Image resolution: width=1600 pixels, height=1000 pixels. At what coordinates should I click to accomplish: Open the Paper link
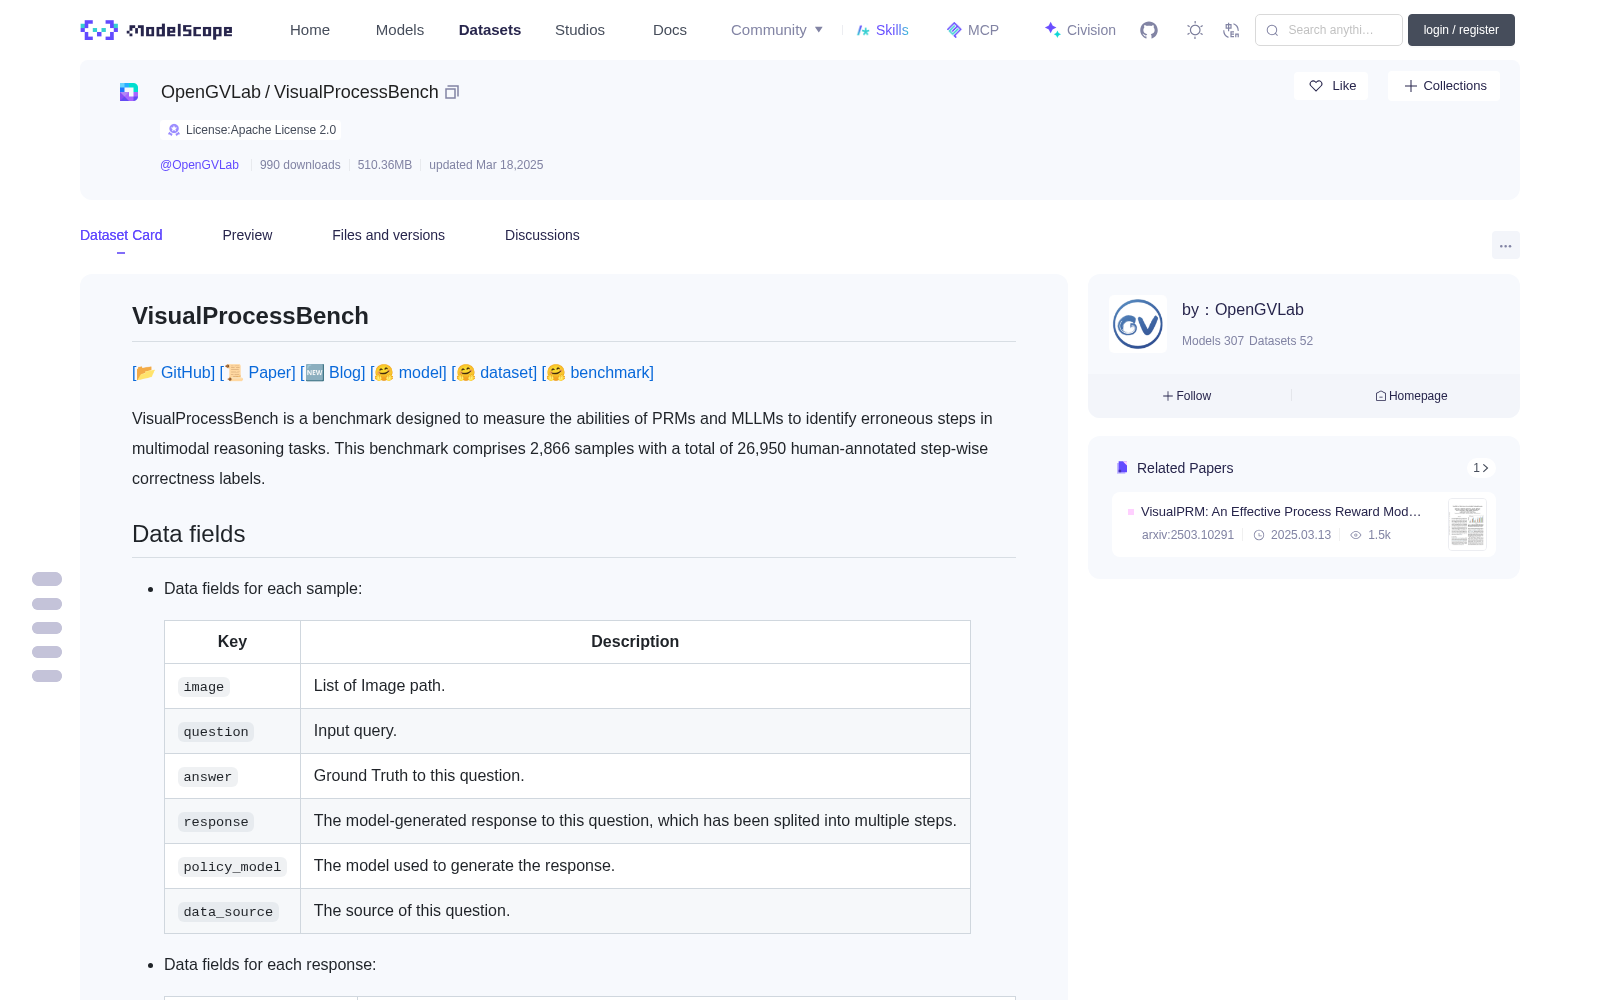[x=271, y=372]
